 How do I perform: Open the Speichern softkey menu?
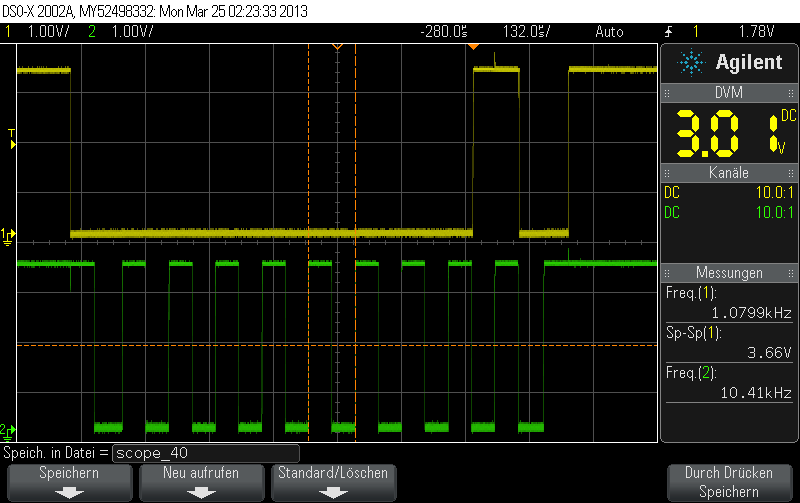click(69, 482)
